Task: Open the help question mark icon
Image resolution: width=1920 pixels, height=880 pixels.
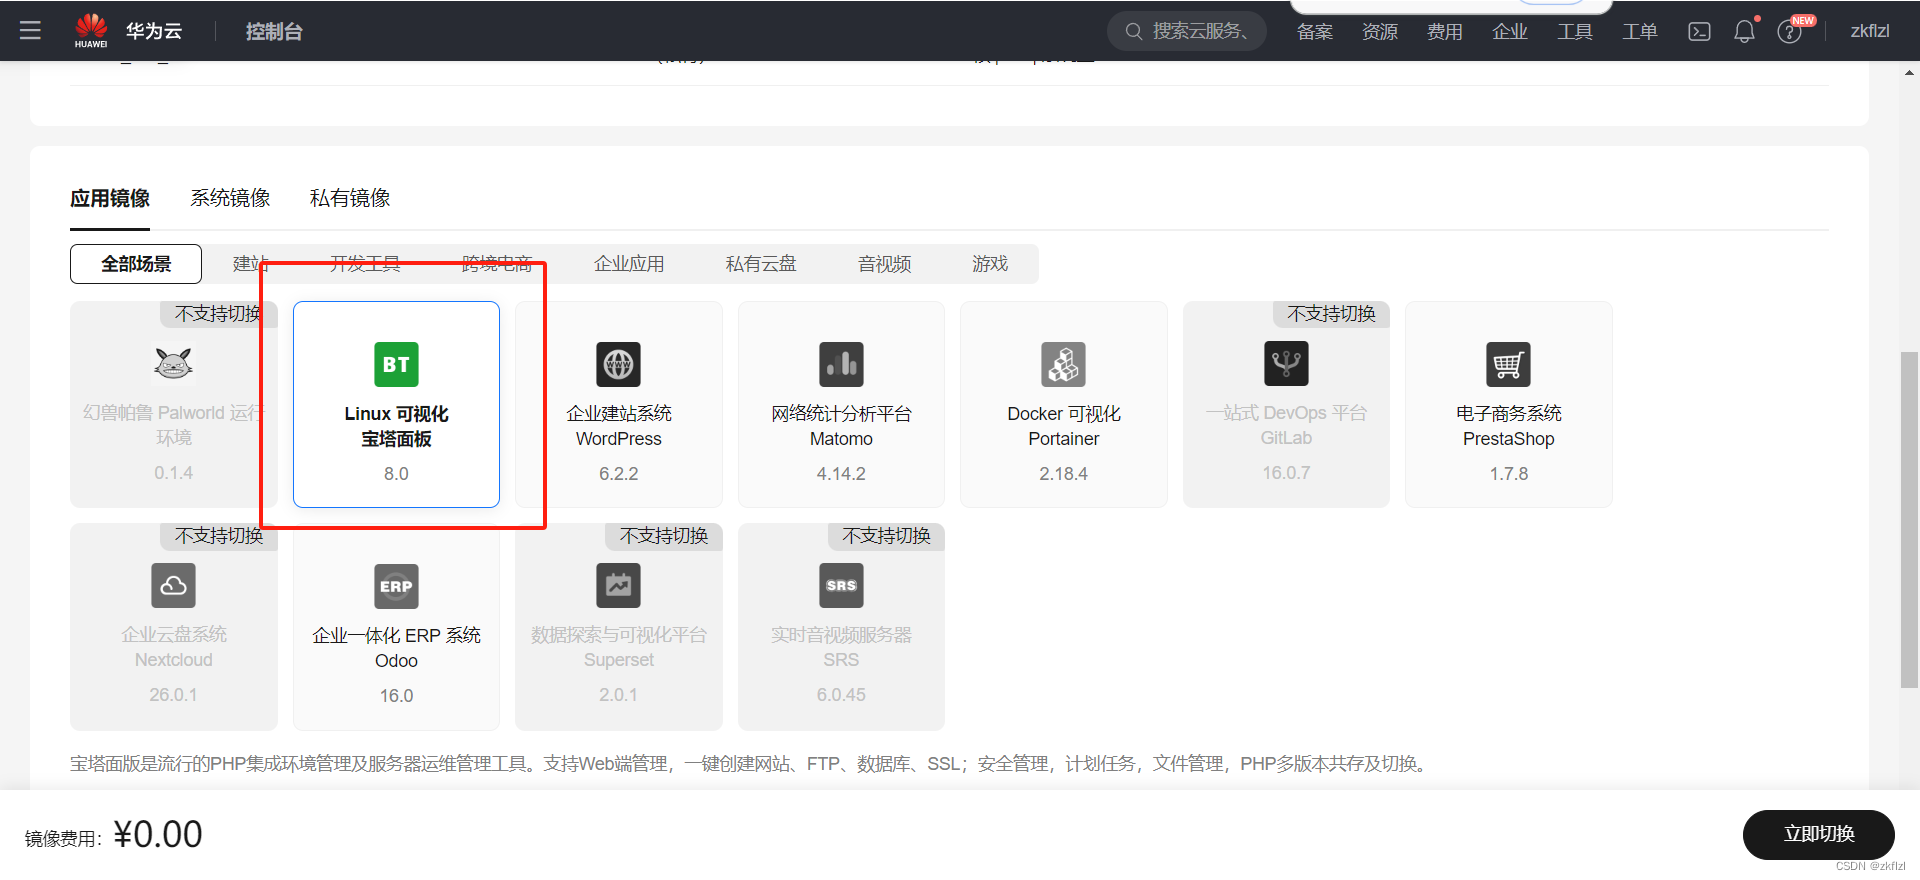Action: point(1789,32)
